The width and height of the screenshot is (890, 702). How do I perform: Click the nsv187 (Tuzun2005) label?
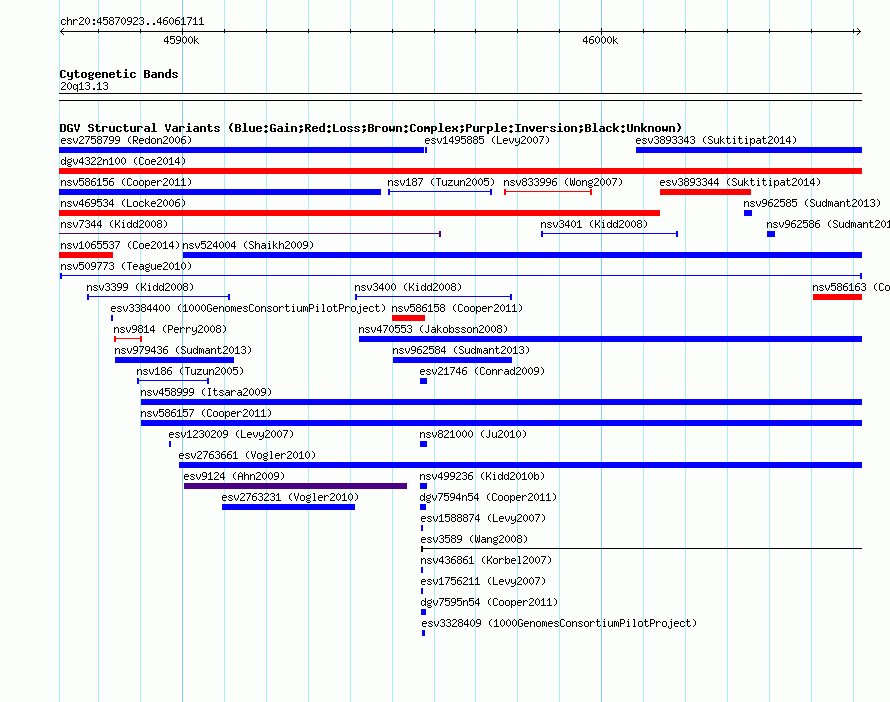pos(441,182)
